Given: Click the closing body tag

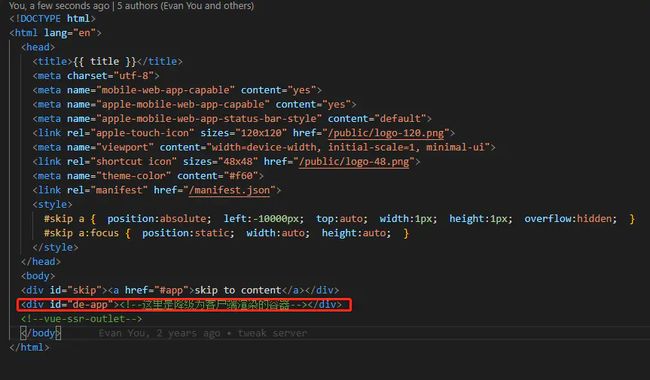Looking at the screenshot, I should coord(41,333).
